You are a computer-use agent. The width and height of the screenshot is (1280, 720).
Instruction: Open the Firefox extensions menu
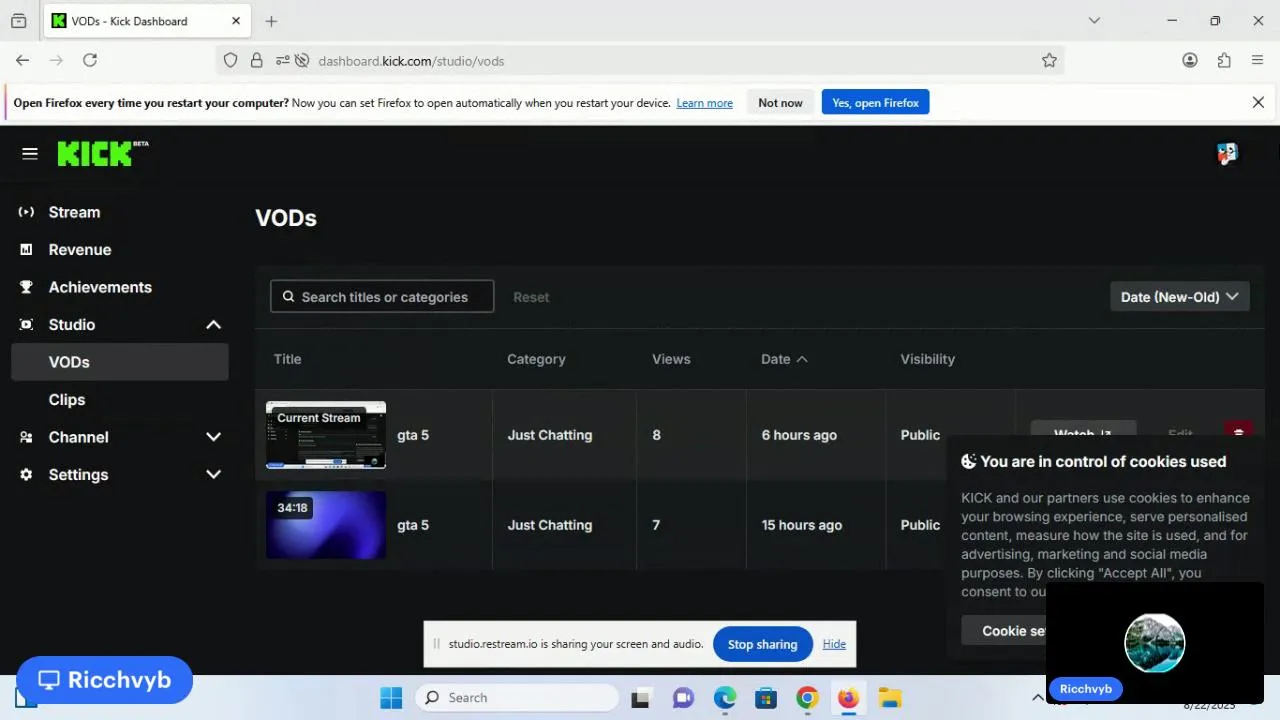pyautogui.click(x=1224, y=61)
